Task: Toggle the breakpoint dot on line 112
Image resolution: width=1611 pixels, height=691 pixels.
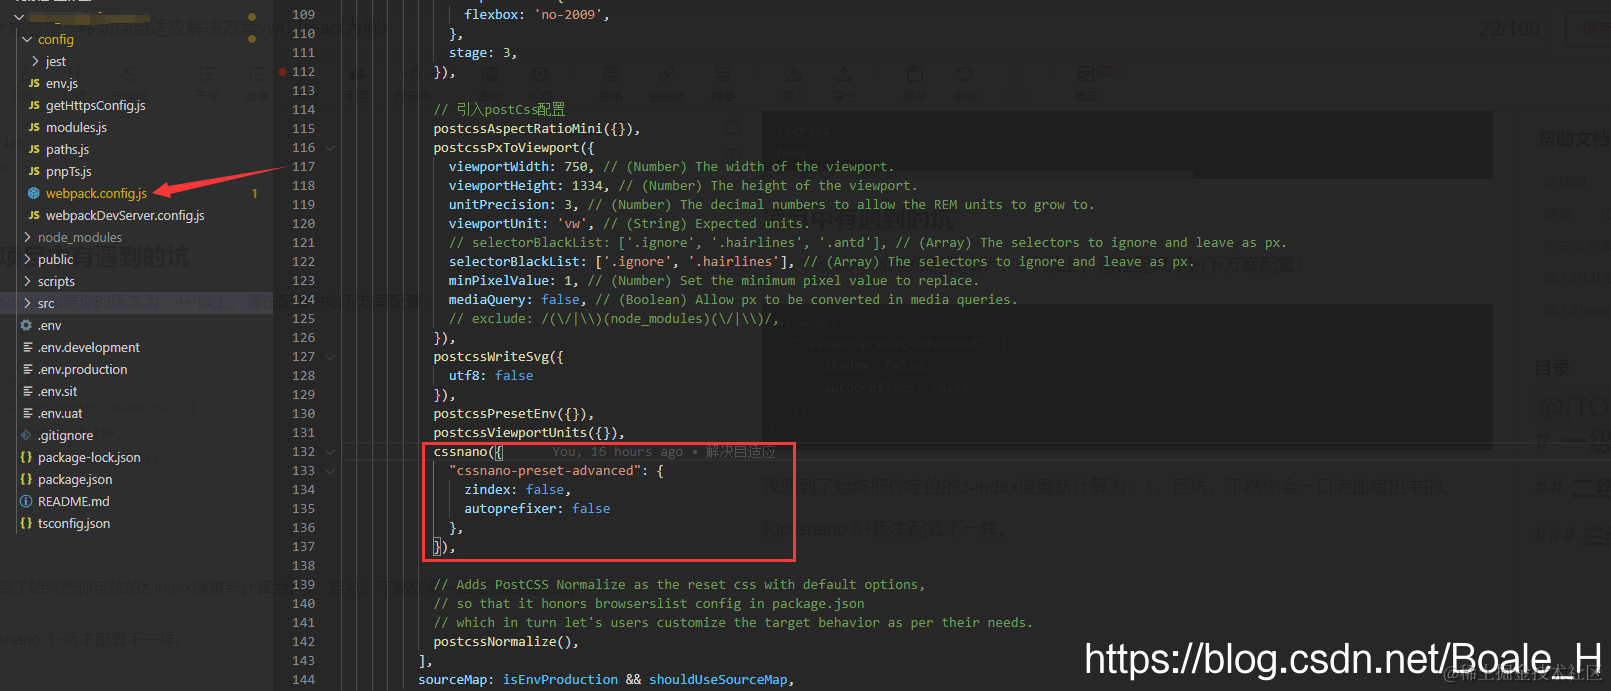Action: [283, 72]
